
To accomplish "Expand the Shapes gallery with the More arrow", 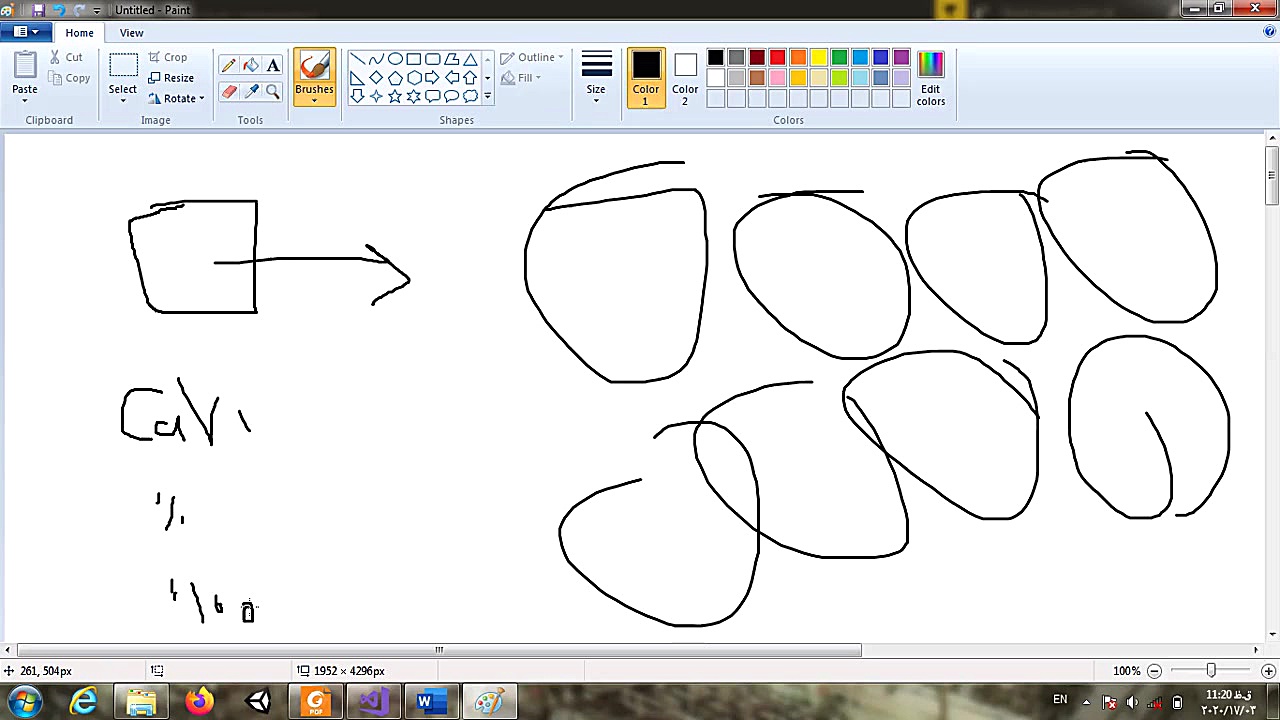I will pyautogui.click(x=488, y=97).
